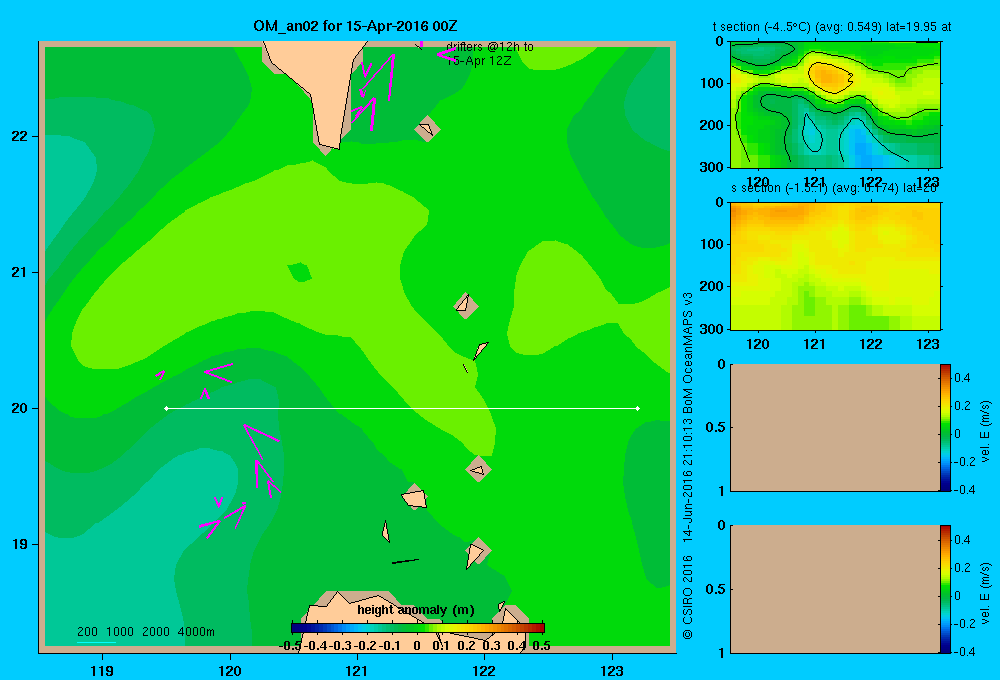Click the latitude 21 axis label on main map
The image size is (1000, 680).
tap(20, 272)
